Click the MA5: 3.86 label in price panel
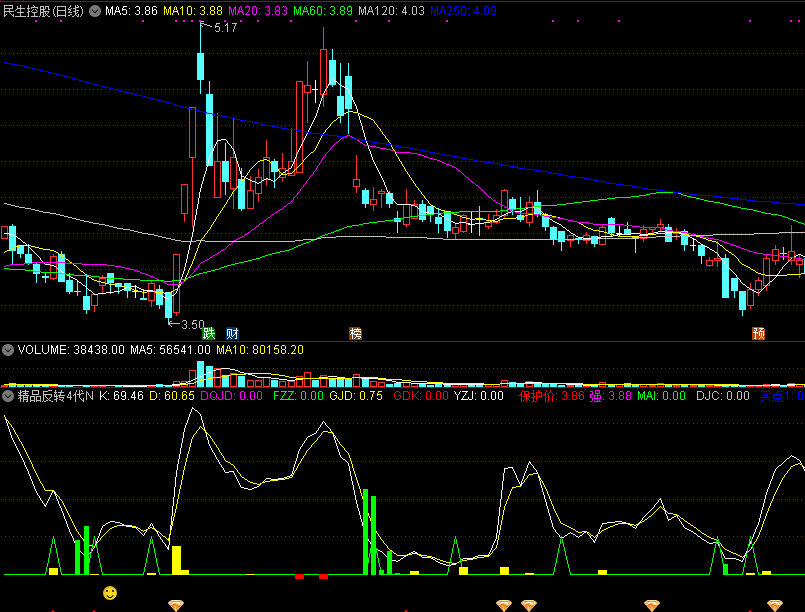Image resolution: width=805 pixels, height=612 pixels. pyautogui.click(x=131, y=11)
